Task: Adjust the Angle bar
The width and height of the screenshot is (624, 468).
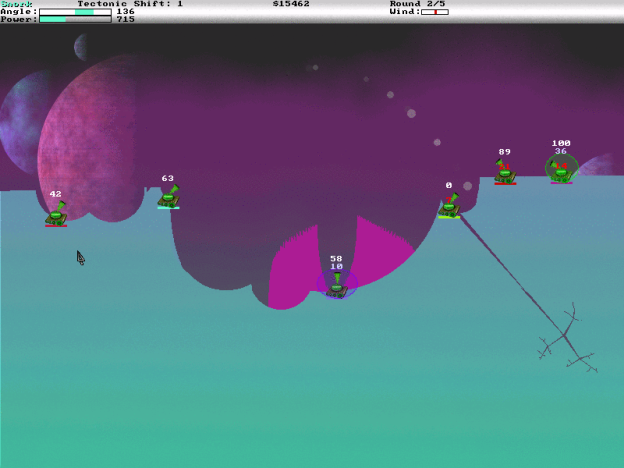Action: point(75,12)
